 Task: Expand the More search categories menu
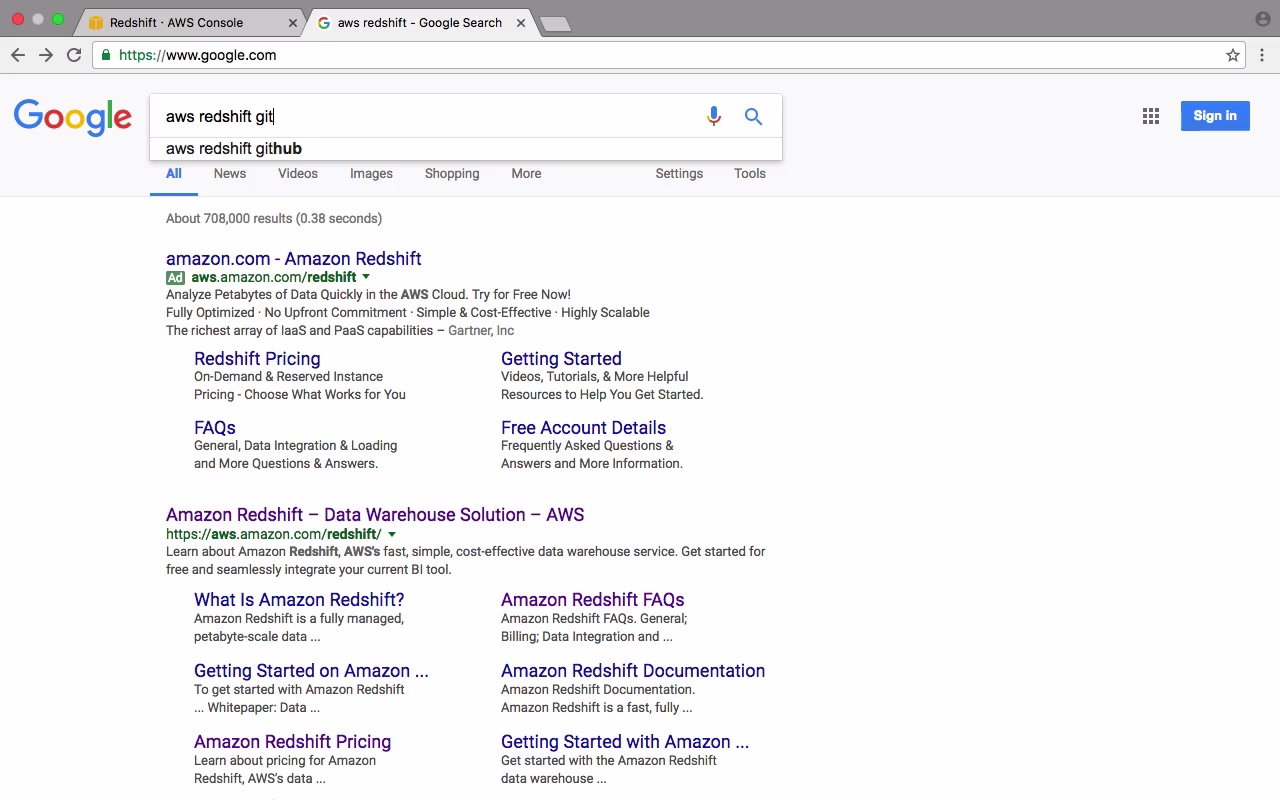[526, 174]
